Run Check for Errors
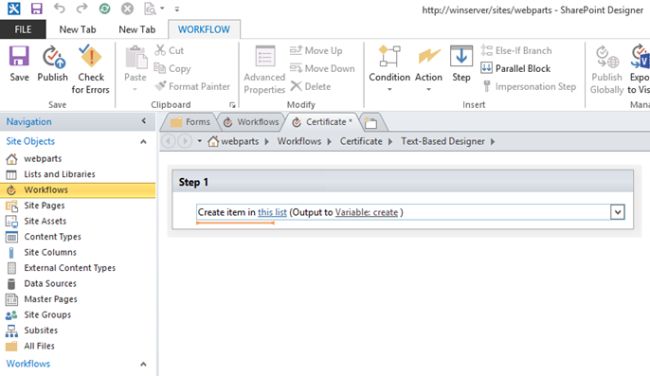650x376 pixels. [x=90, y=70]
